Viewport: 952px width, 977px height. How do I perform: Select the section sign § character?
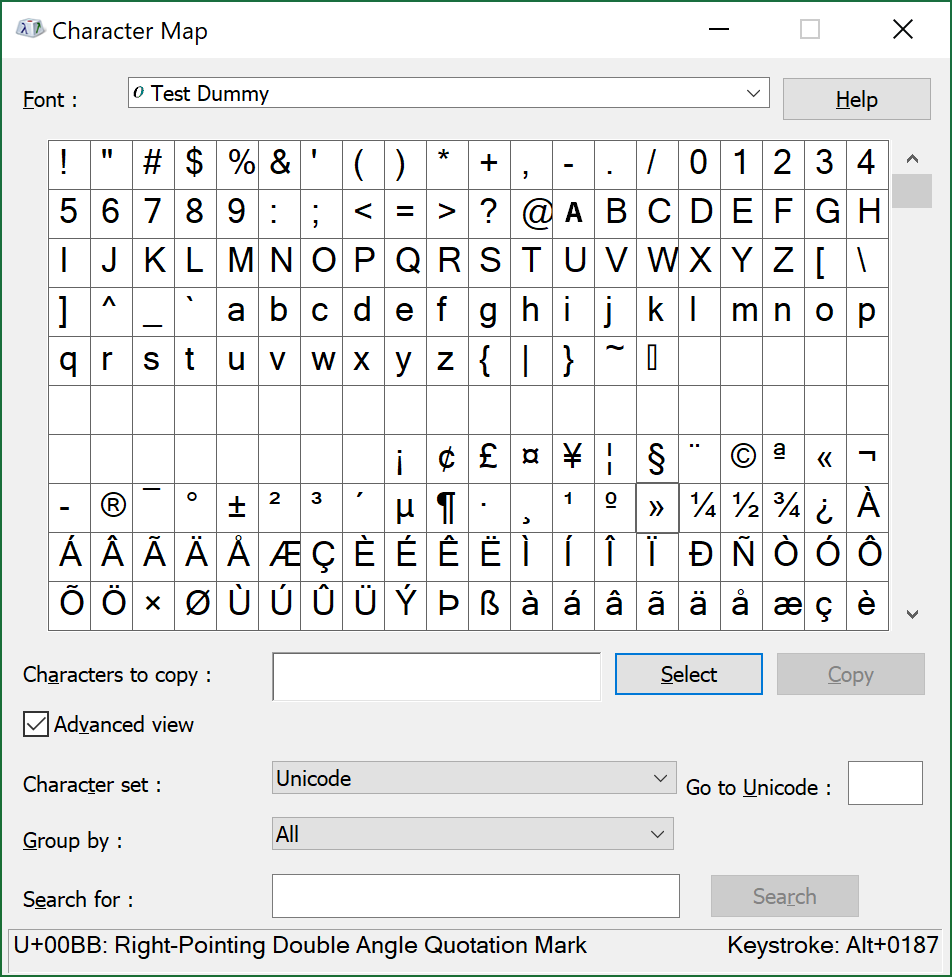657,459
